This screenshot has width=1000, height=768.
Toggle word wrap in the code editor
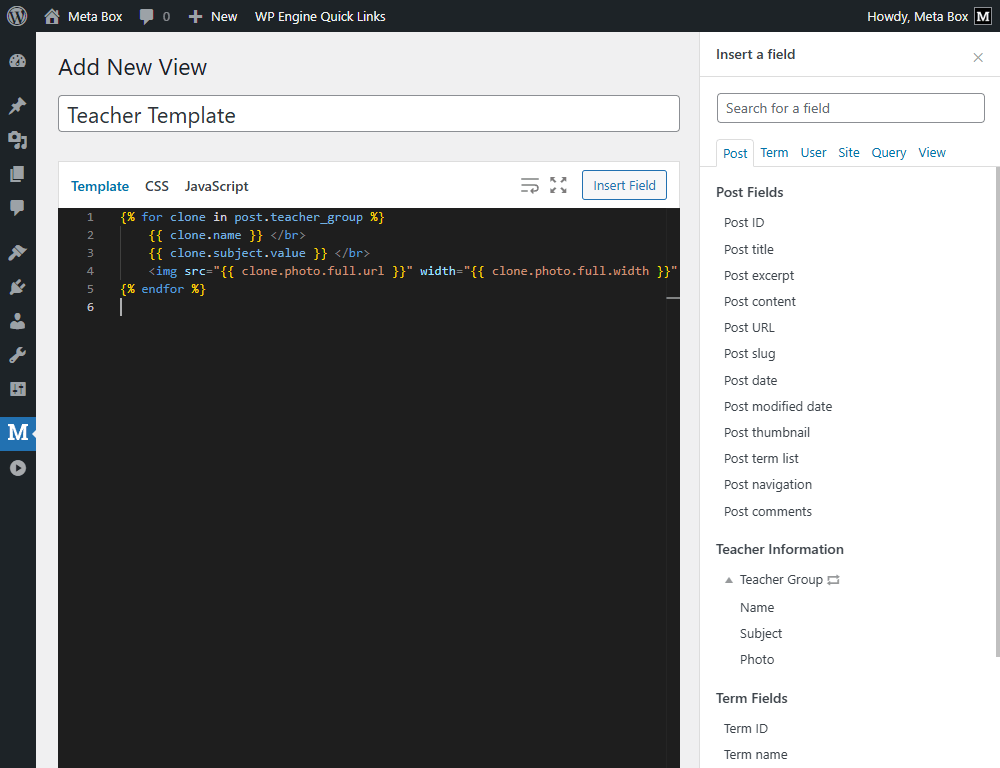tap(530, 185)
